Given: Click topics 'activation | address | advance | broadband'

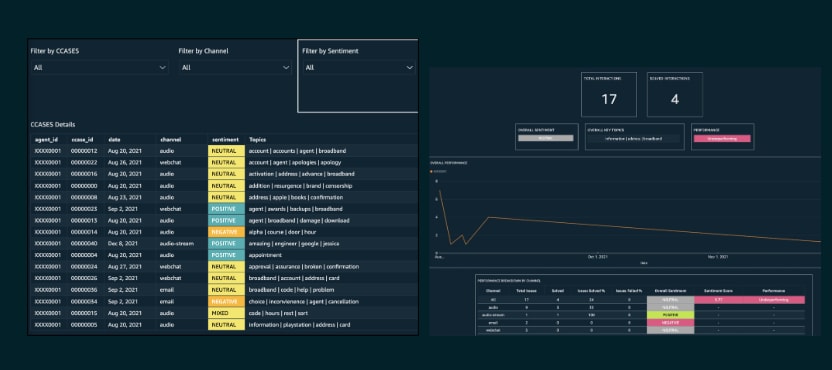Looking at the screenshot, I should coord(301,174).
